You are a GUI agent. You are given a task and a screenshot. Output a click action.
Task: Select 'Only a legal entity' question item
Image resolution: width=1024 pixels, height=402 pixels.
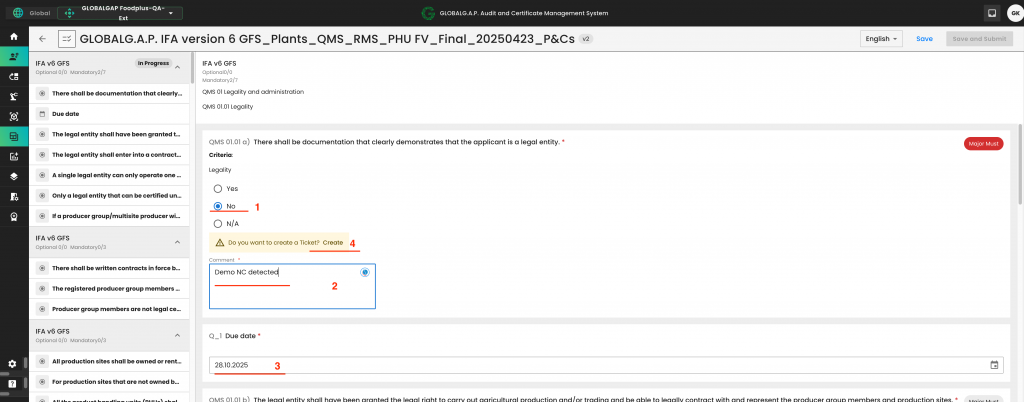click(x=115, y=195)
